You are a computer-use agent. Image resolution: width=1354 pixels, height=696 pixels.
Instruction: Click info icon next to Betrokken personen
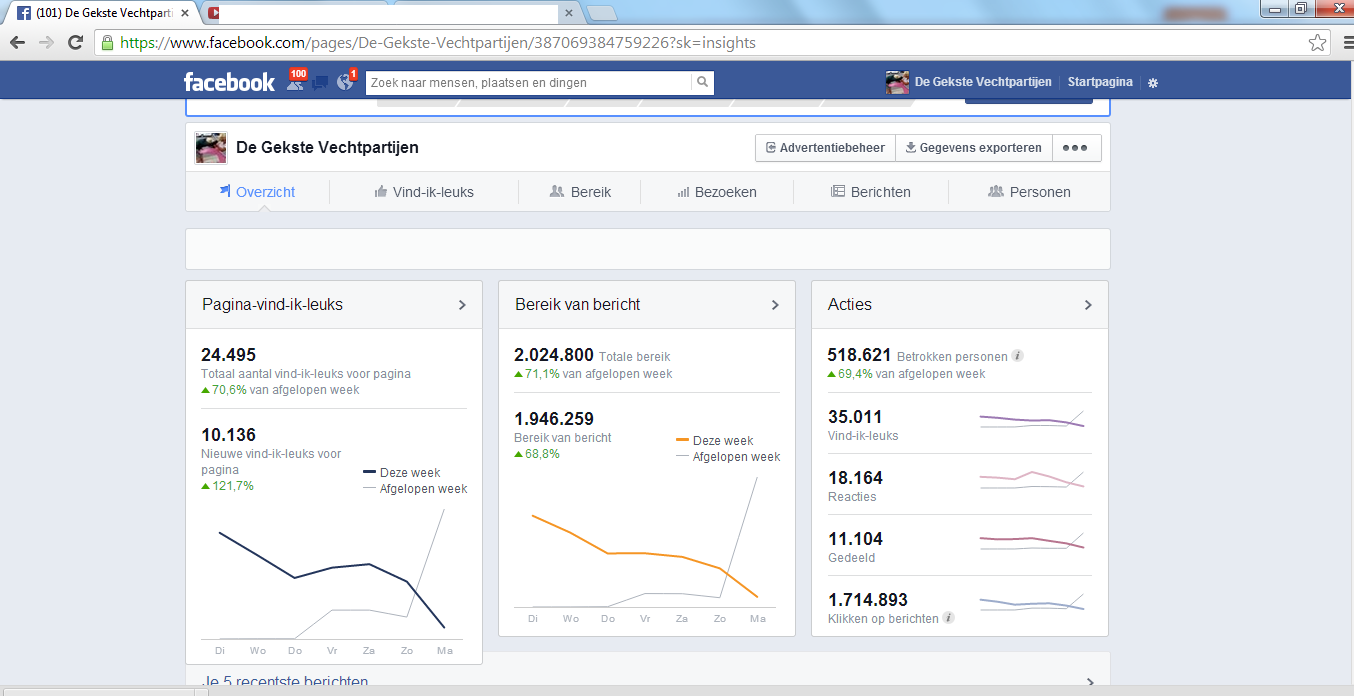click(1018, 356)
